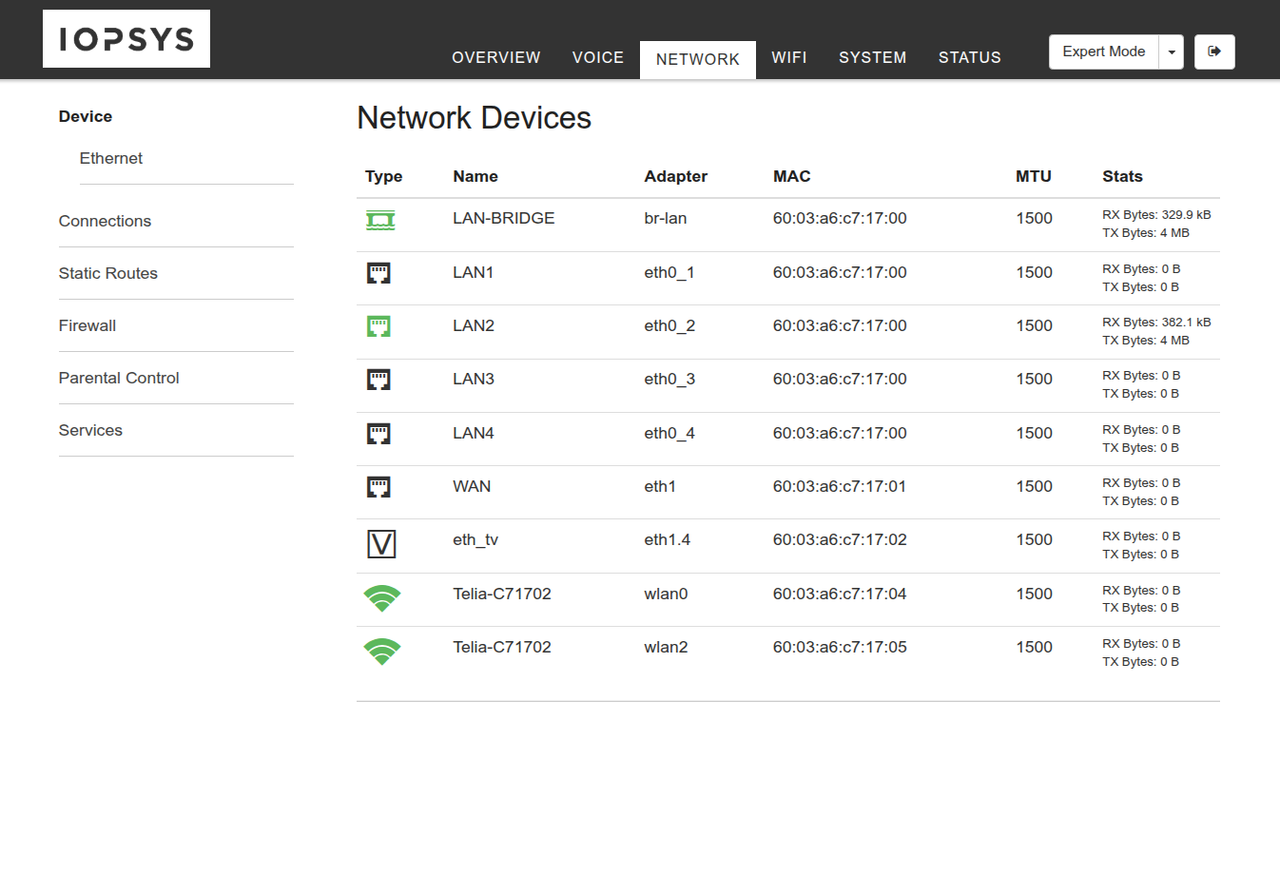Screen dimensions: 1280x879
Task: Click MAC address 60:03:a6:c7:17:05
Action: (x=840, y=647)
